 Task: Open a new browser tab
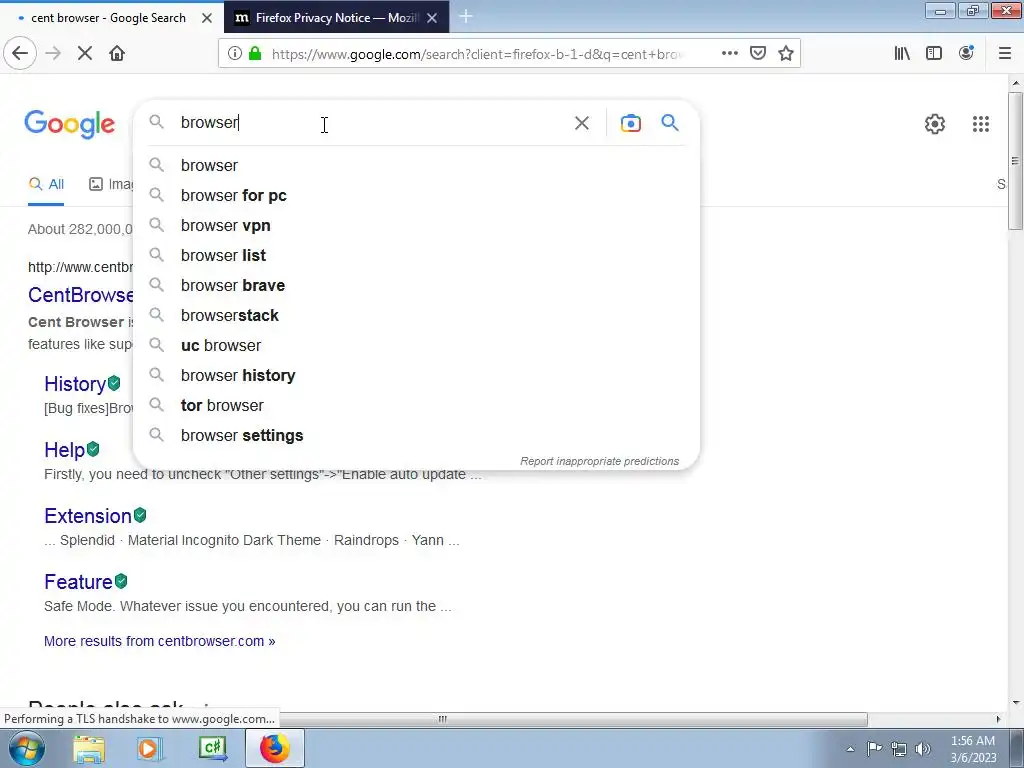pyautogui.click(x=466, y=16)
